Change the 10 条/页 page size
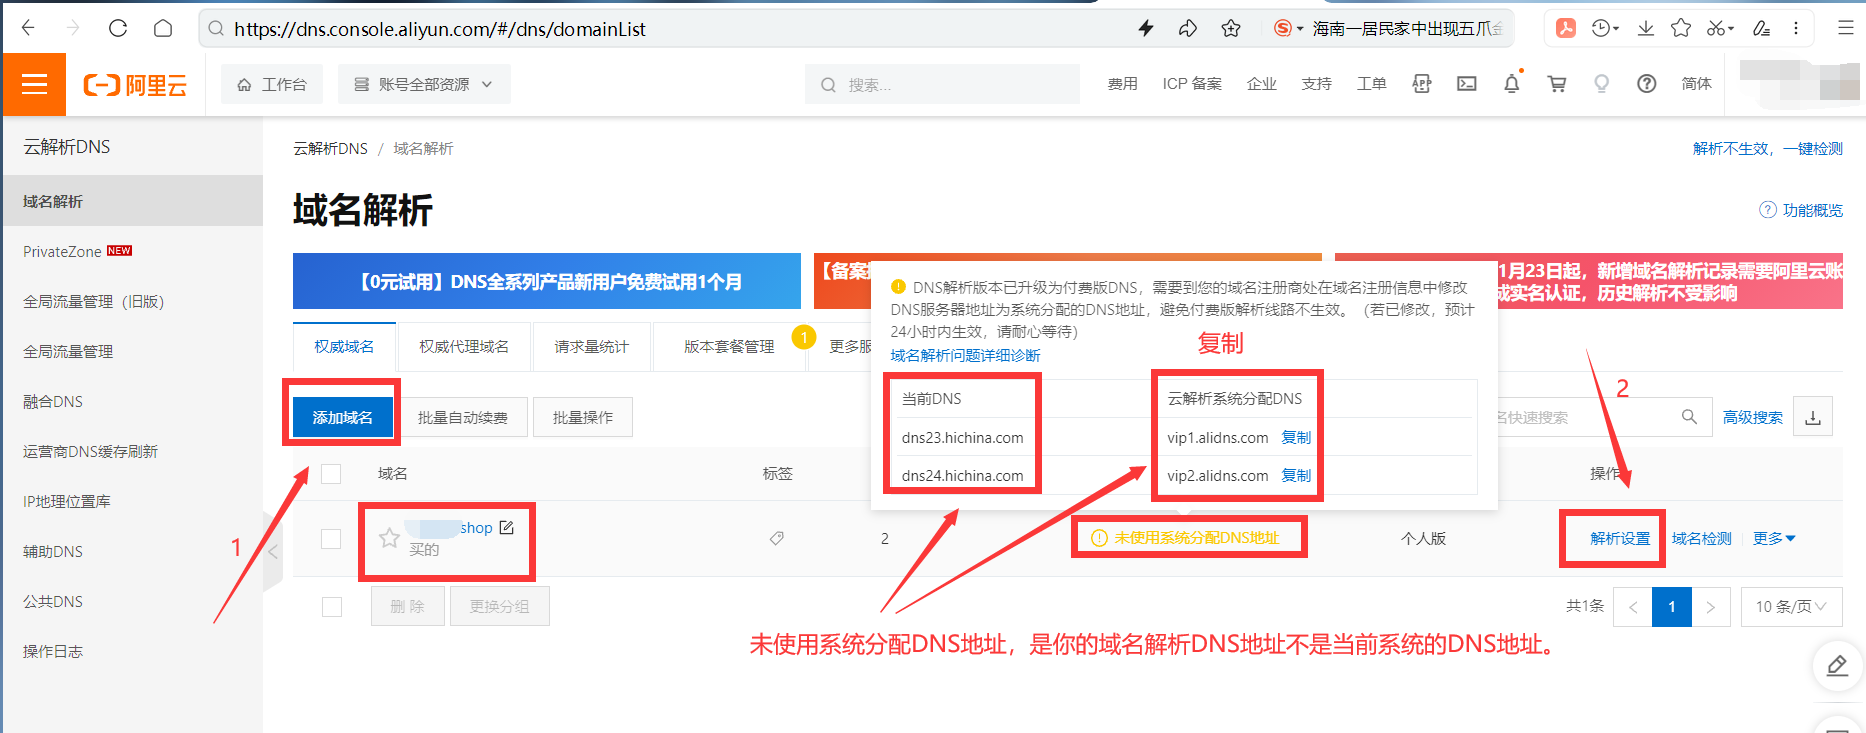The height and width of the screenshot is (733, 1866). tap(1791, 607)
